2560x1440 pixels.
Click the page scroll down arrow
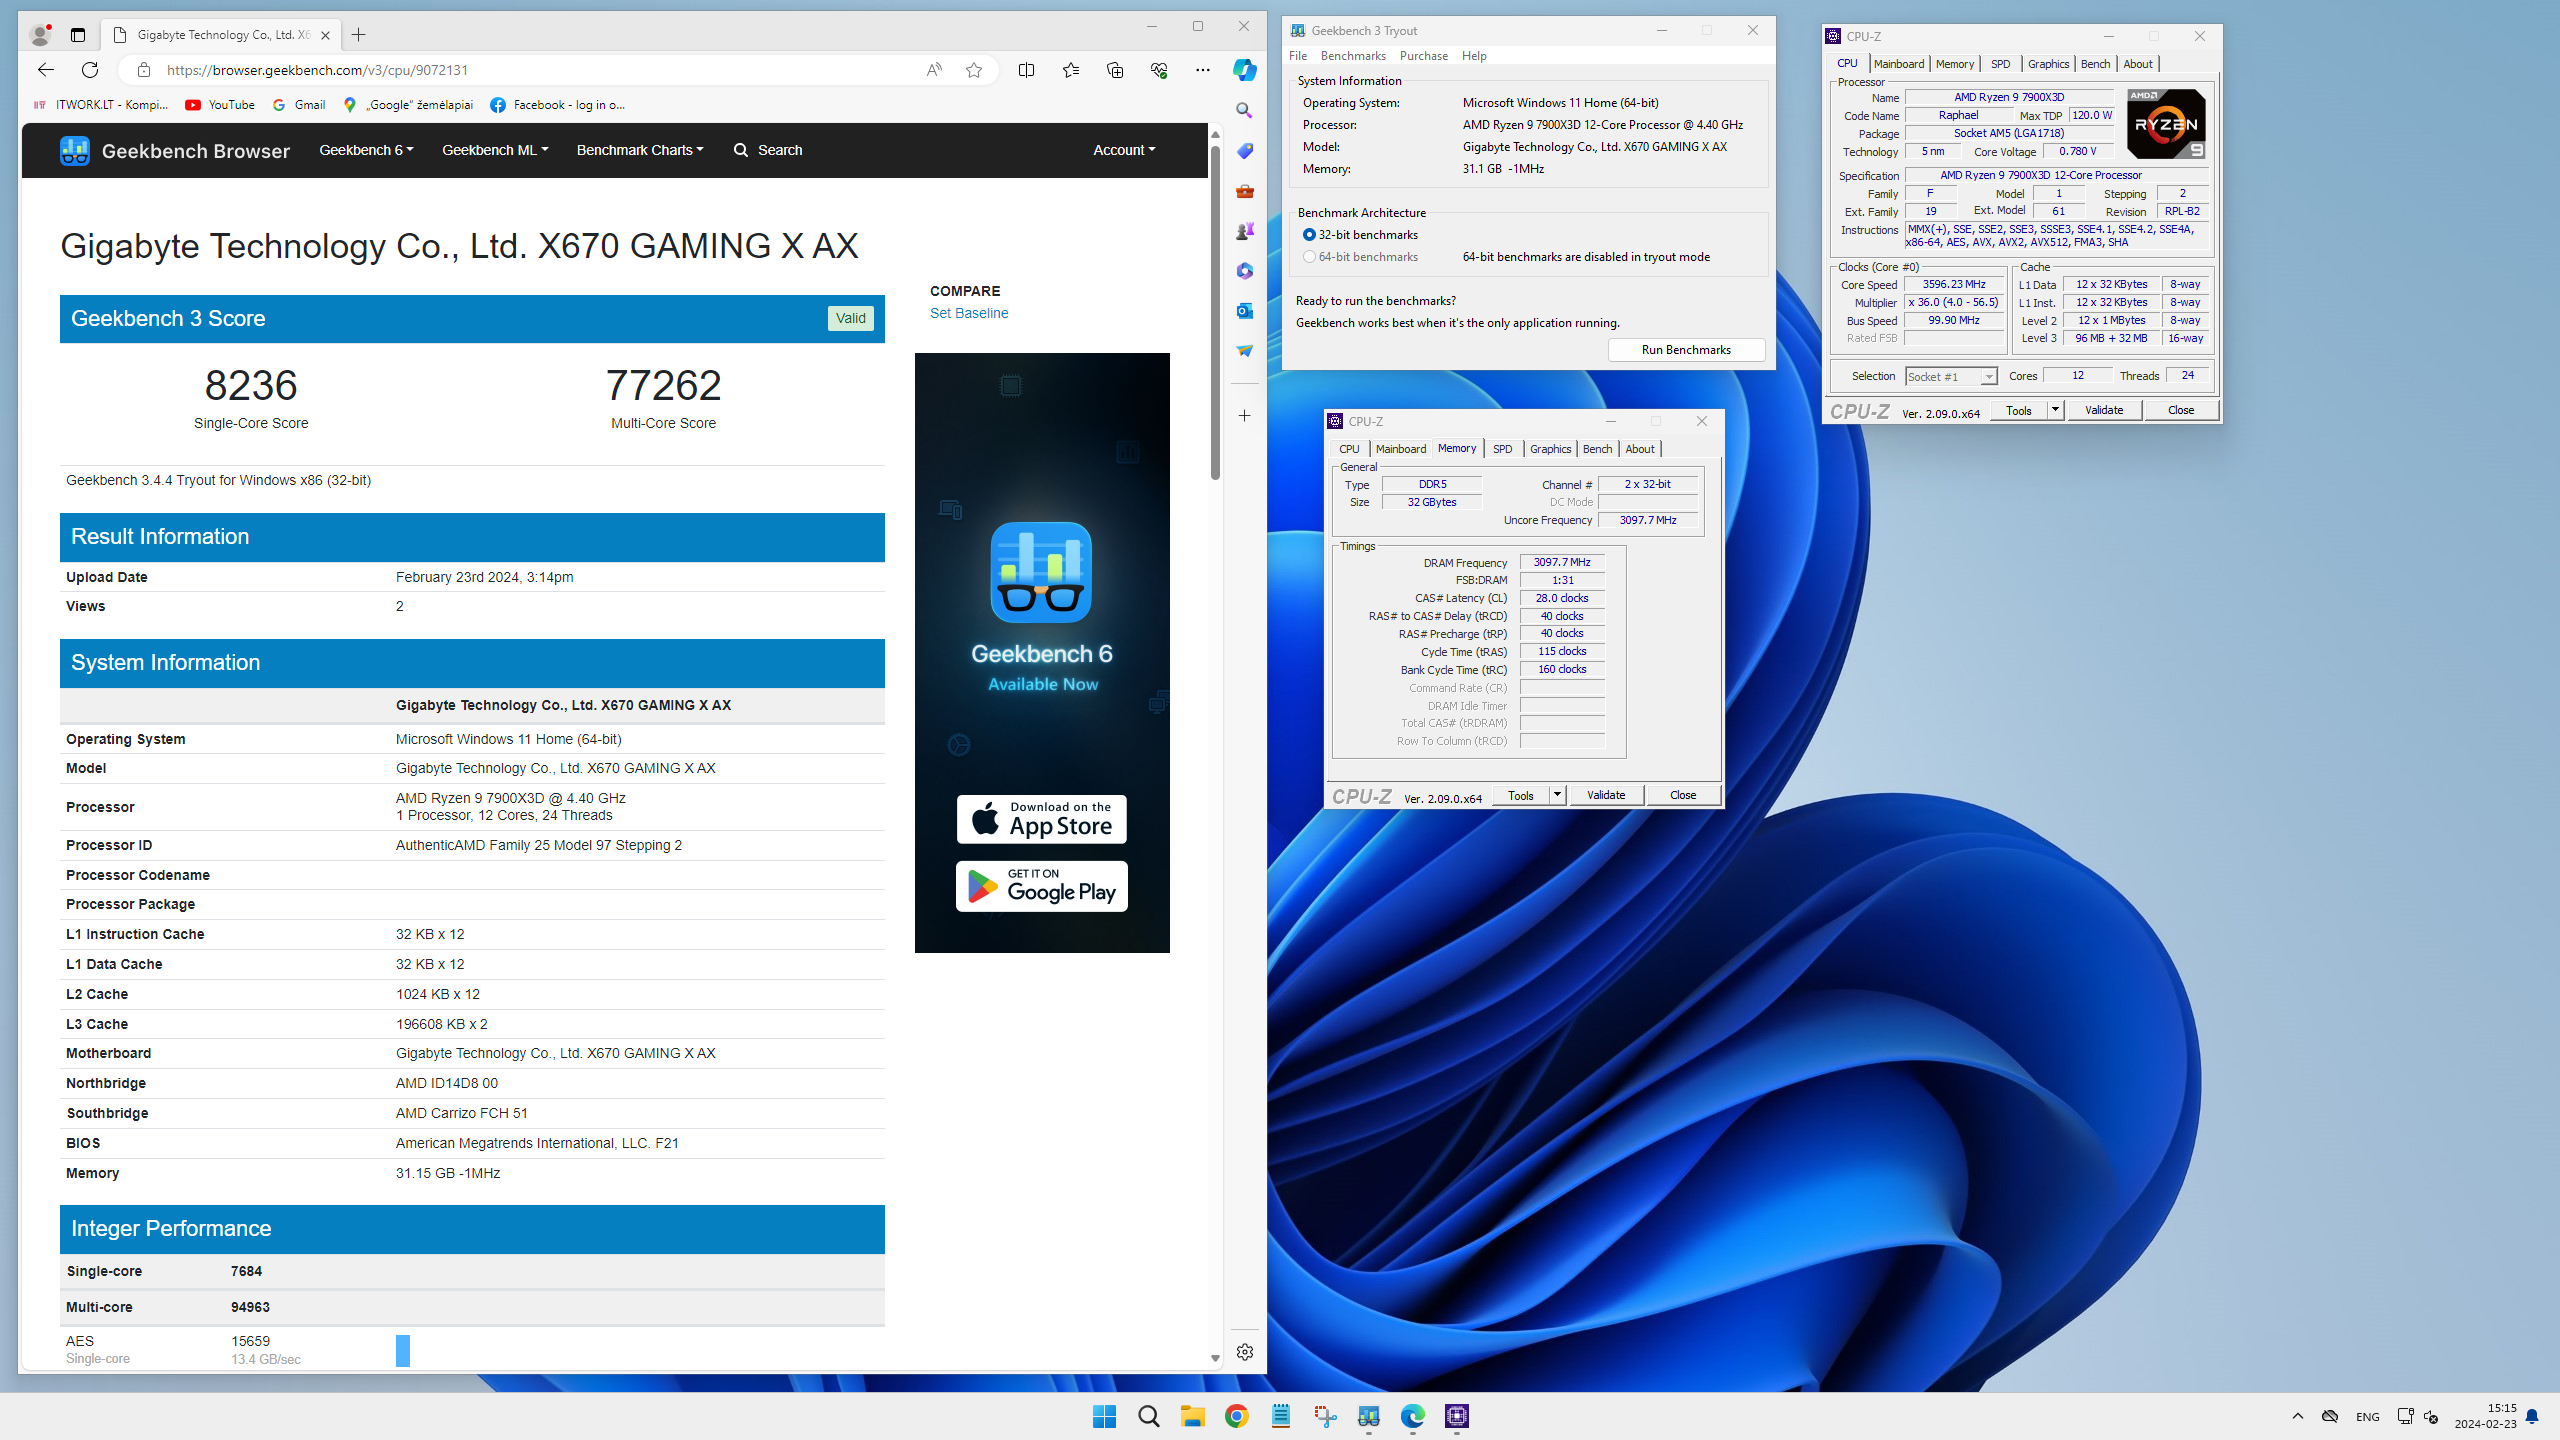pyautogui.click(x=1215, y=1358)
